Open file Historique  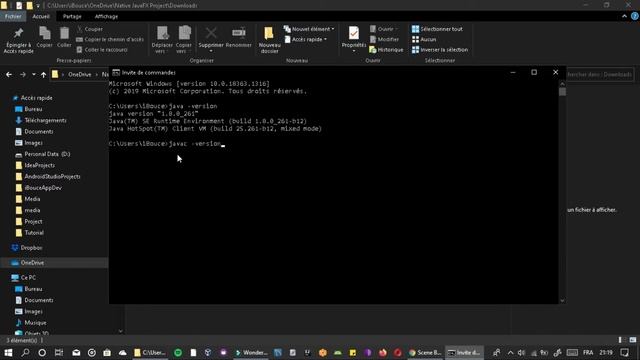(386, 49)
